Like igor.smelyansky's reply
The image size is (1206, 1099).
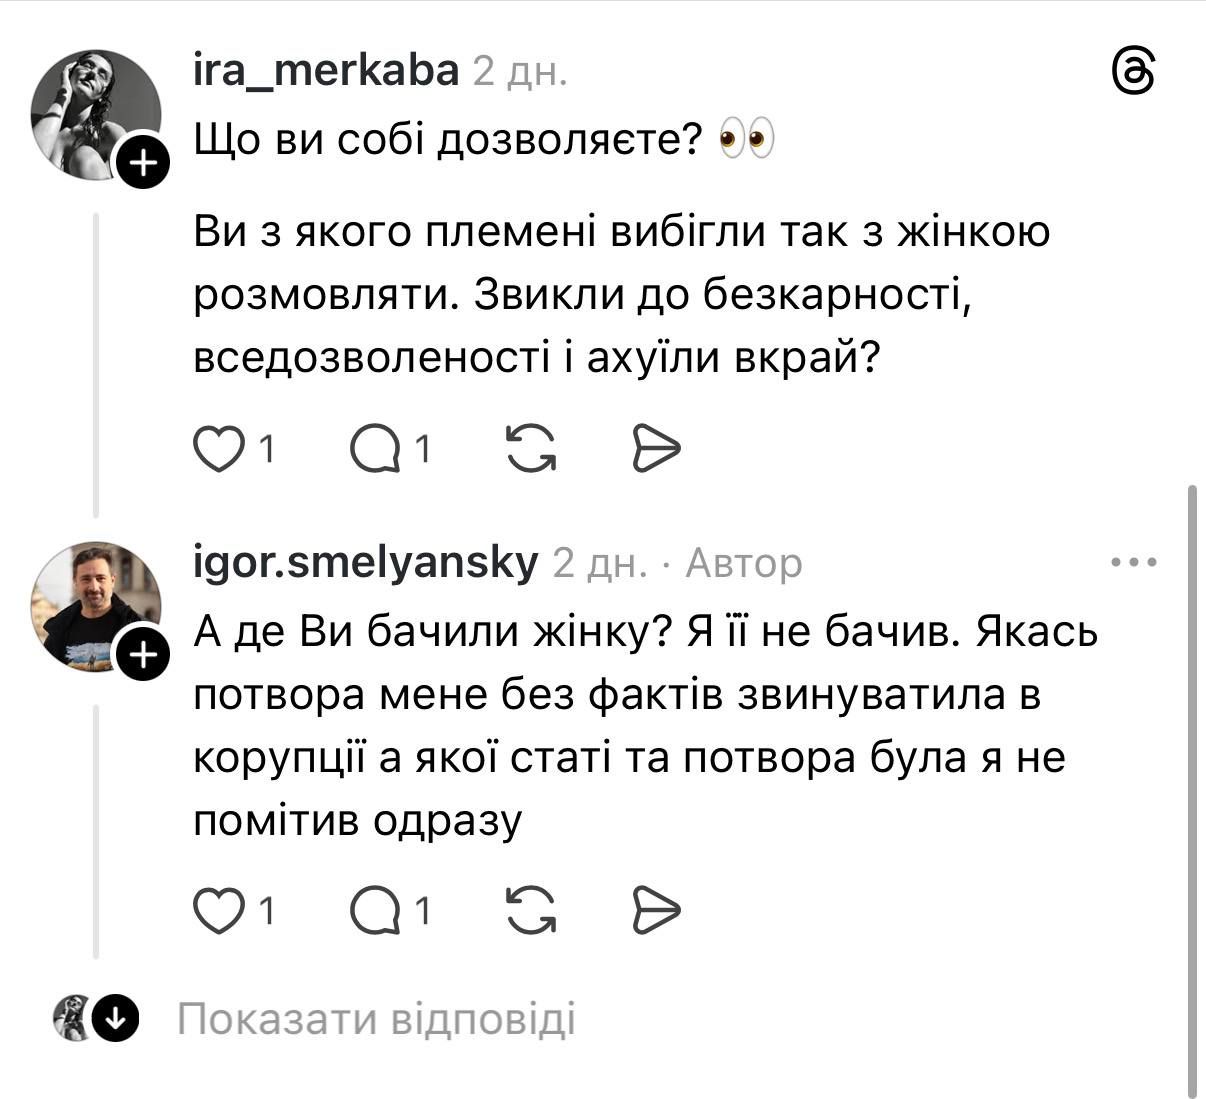pos(218,910)
